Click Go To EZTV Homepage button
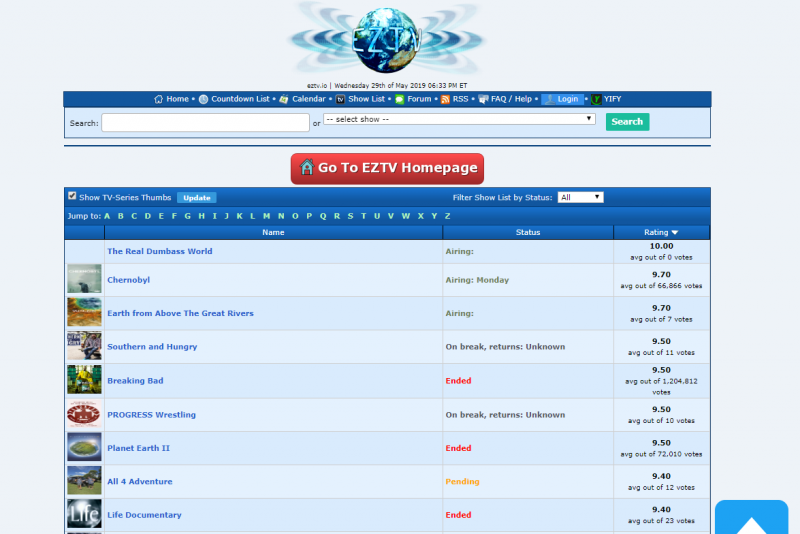 tap(387, 168)
